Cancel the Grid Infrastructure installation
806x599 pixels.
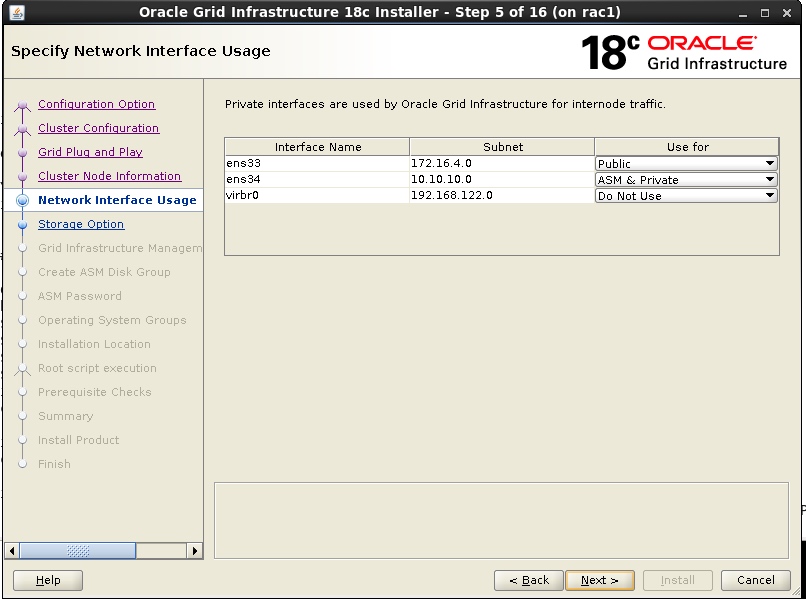755,580
